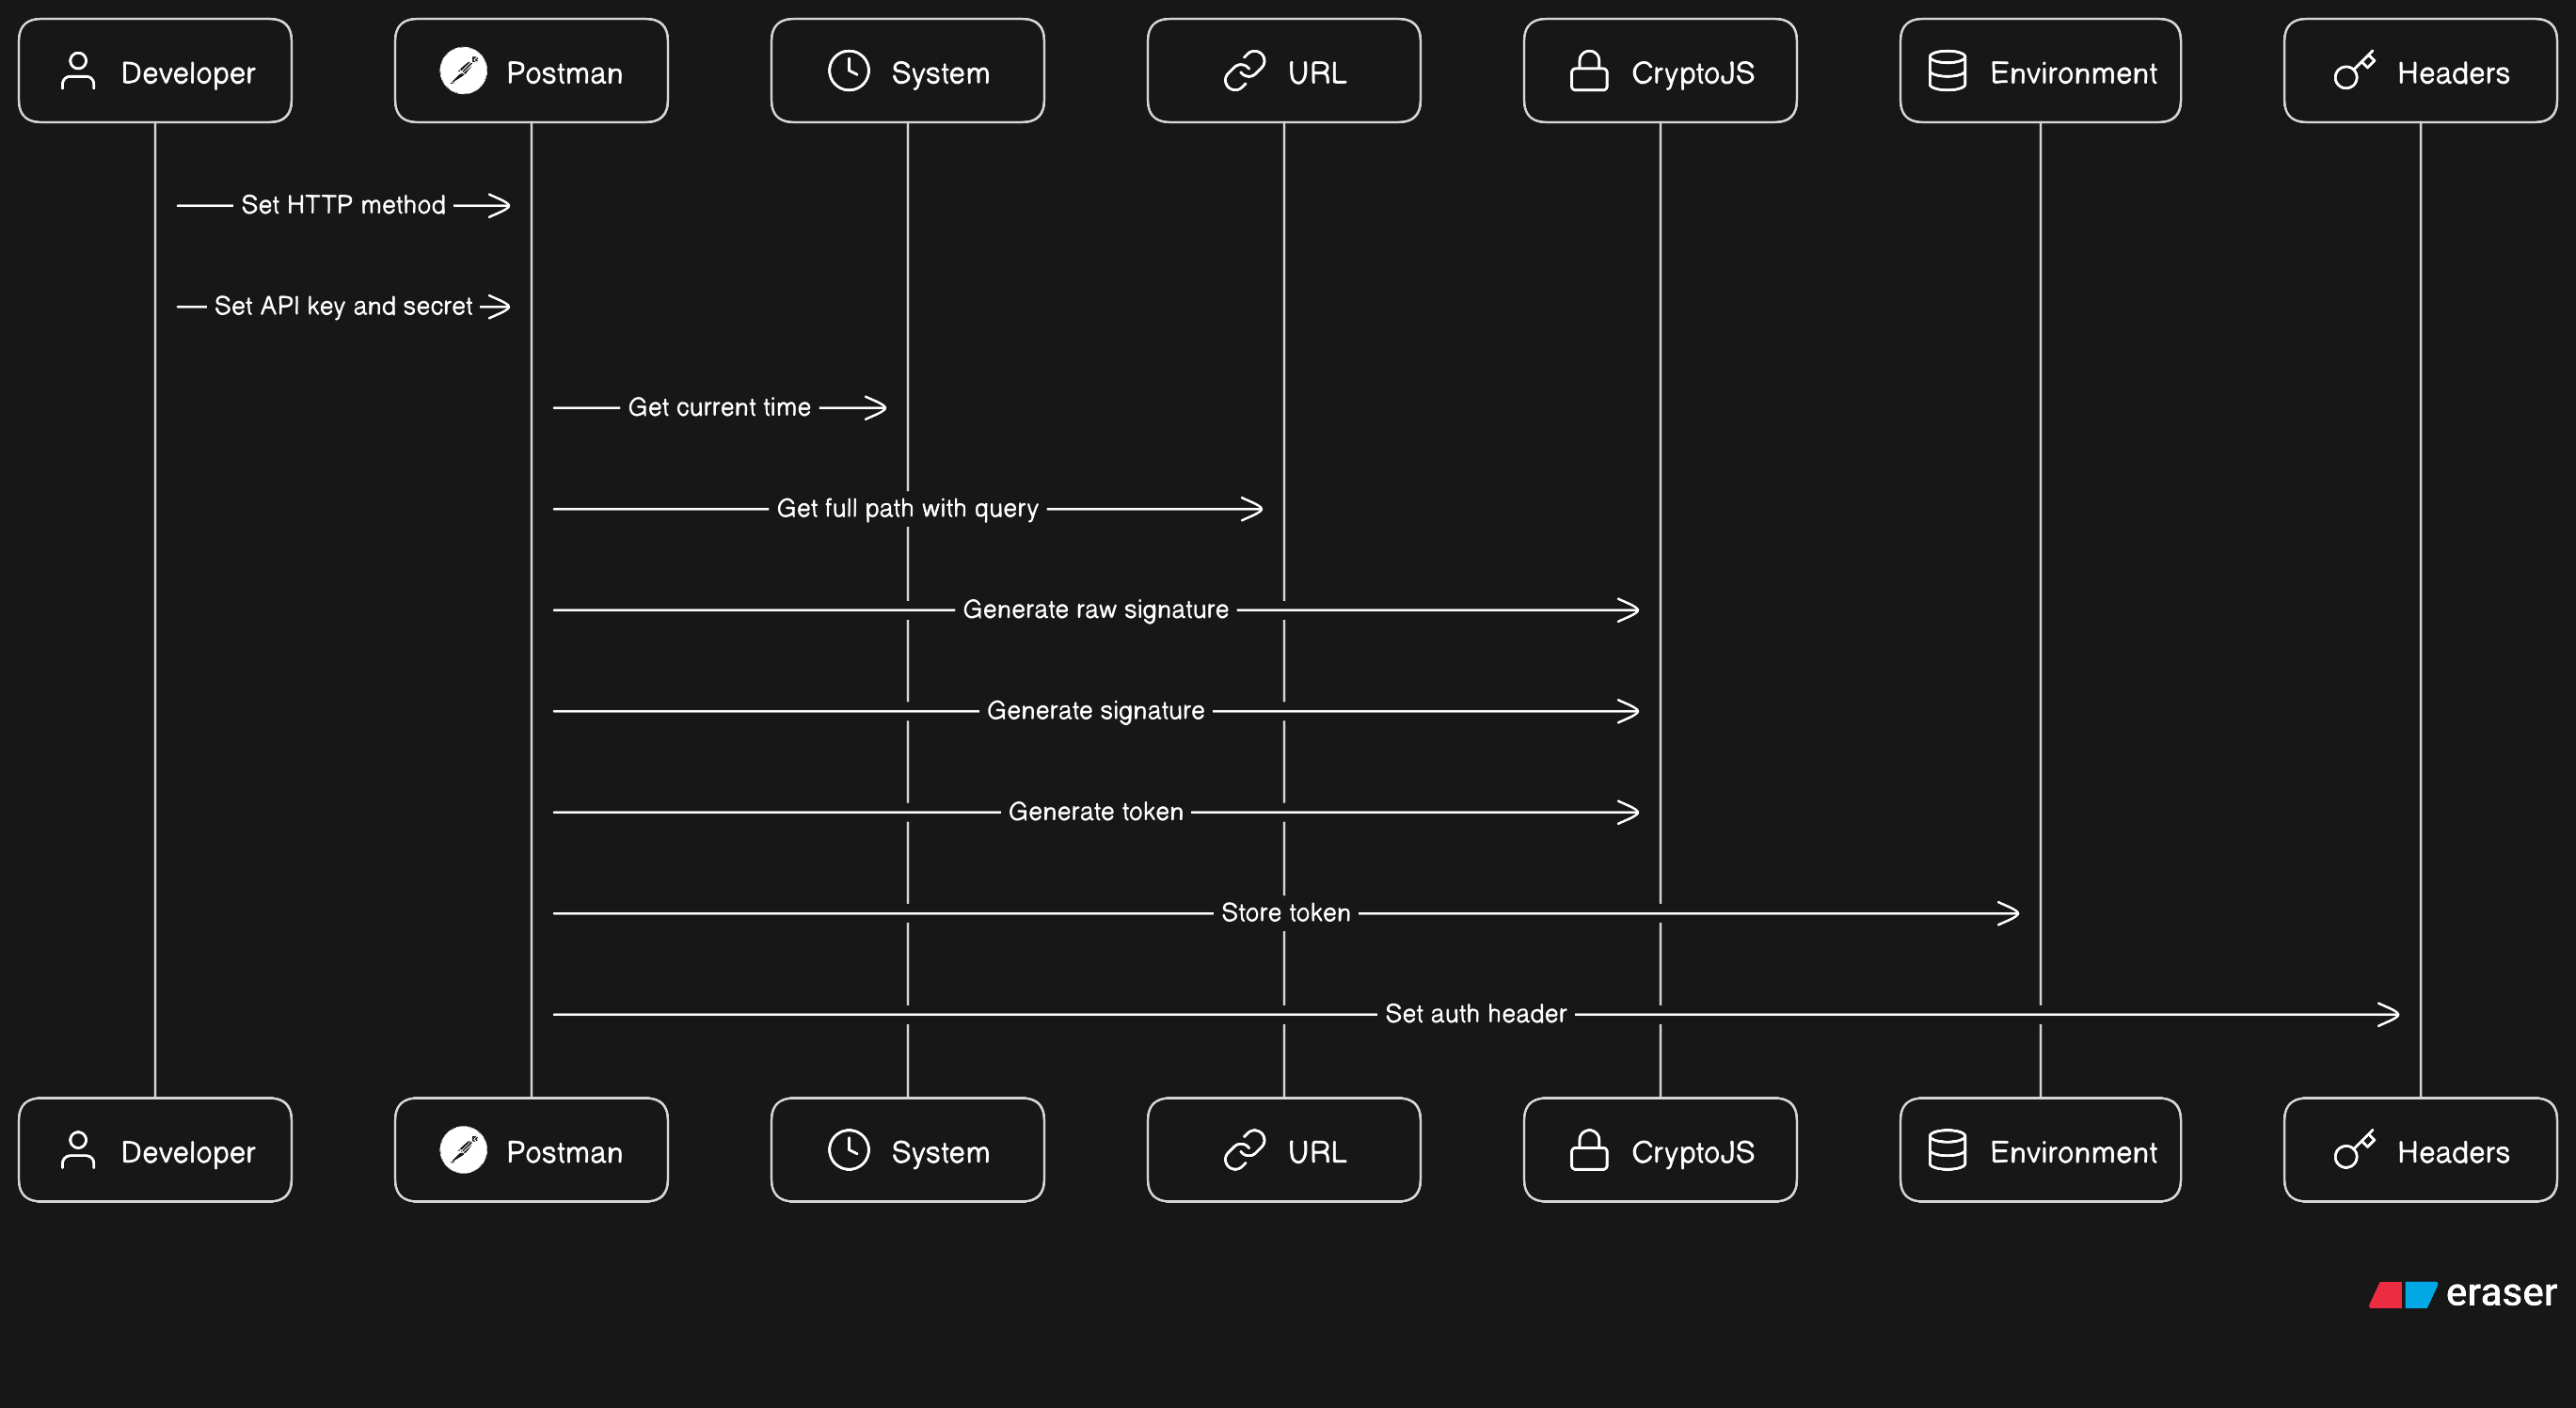The width and height of the screenshot is (2576, 1408).
Task: Click the Environment database icon at top
Action: coord(1947,72)
